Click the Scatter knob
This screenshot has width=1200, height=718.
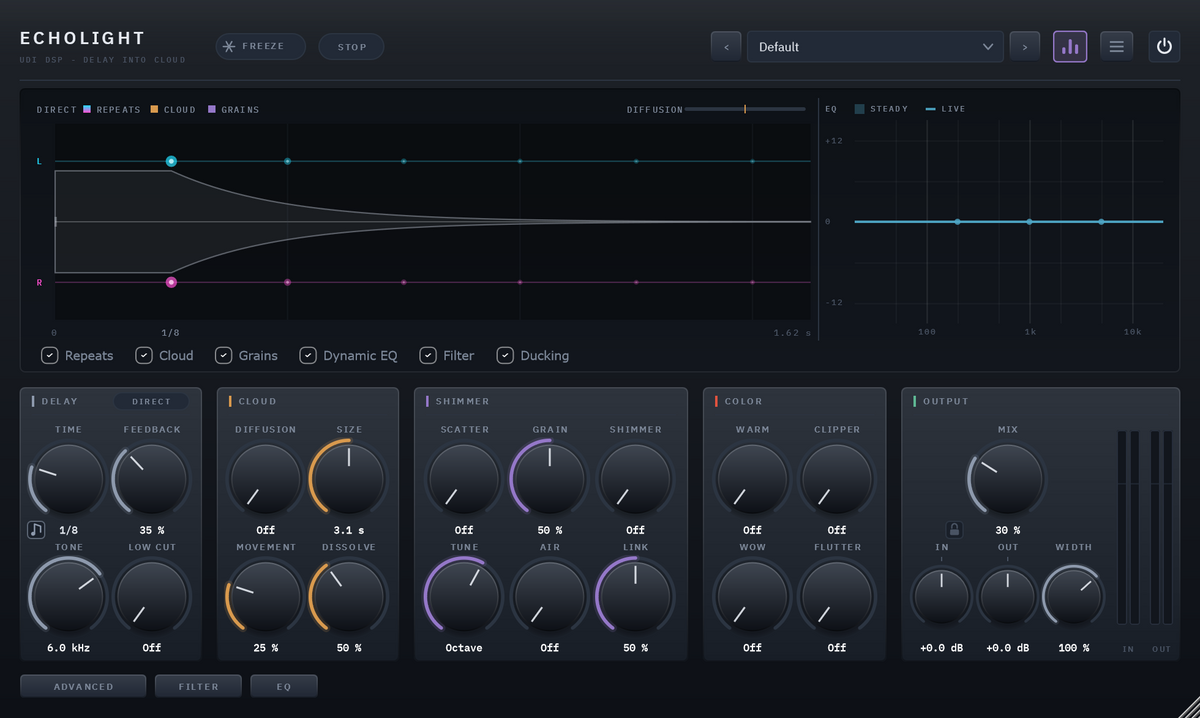coord(464,479)
